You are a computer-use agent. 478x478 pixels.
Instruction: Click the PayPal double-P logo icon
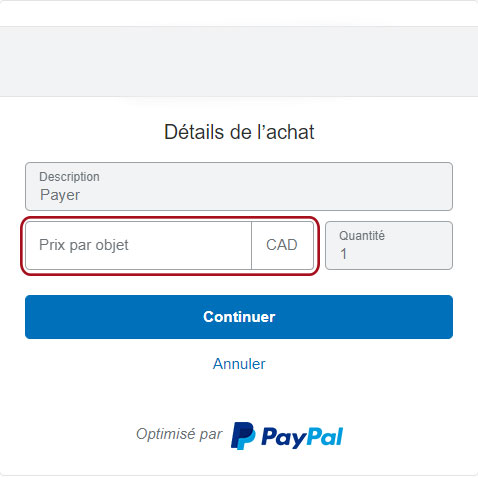click(x=243, y=436)
